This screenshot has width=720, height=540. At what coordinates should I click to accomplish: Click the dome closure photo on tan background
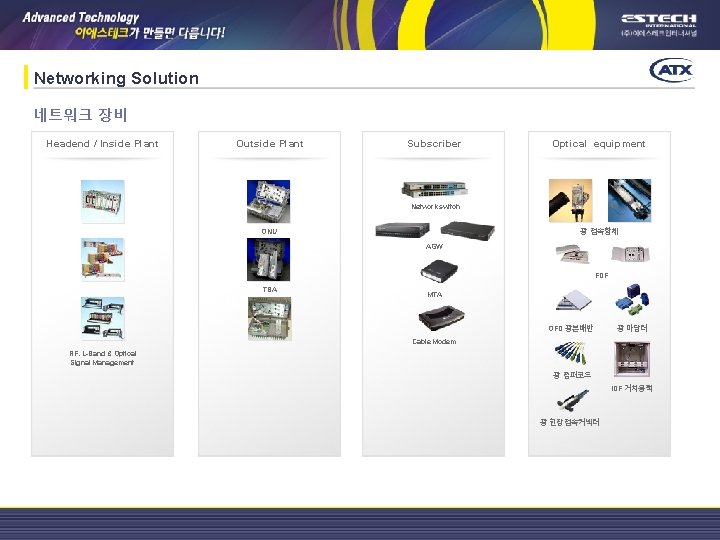(570, 201)
